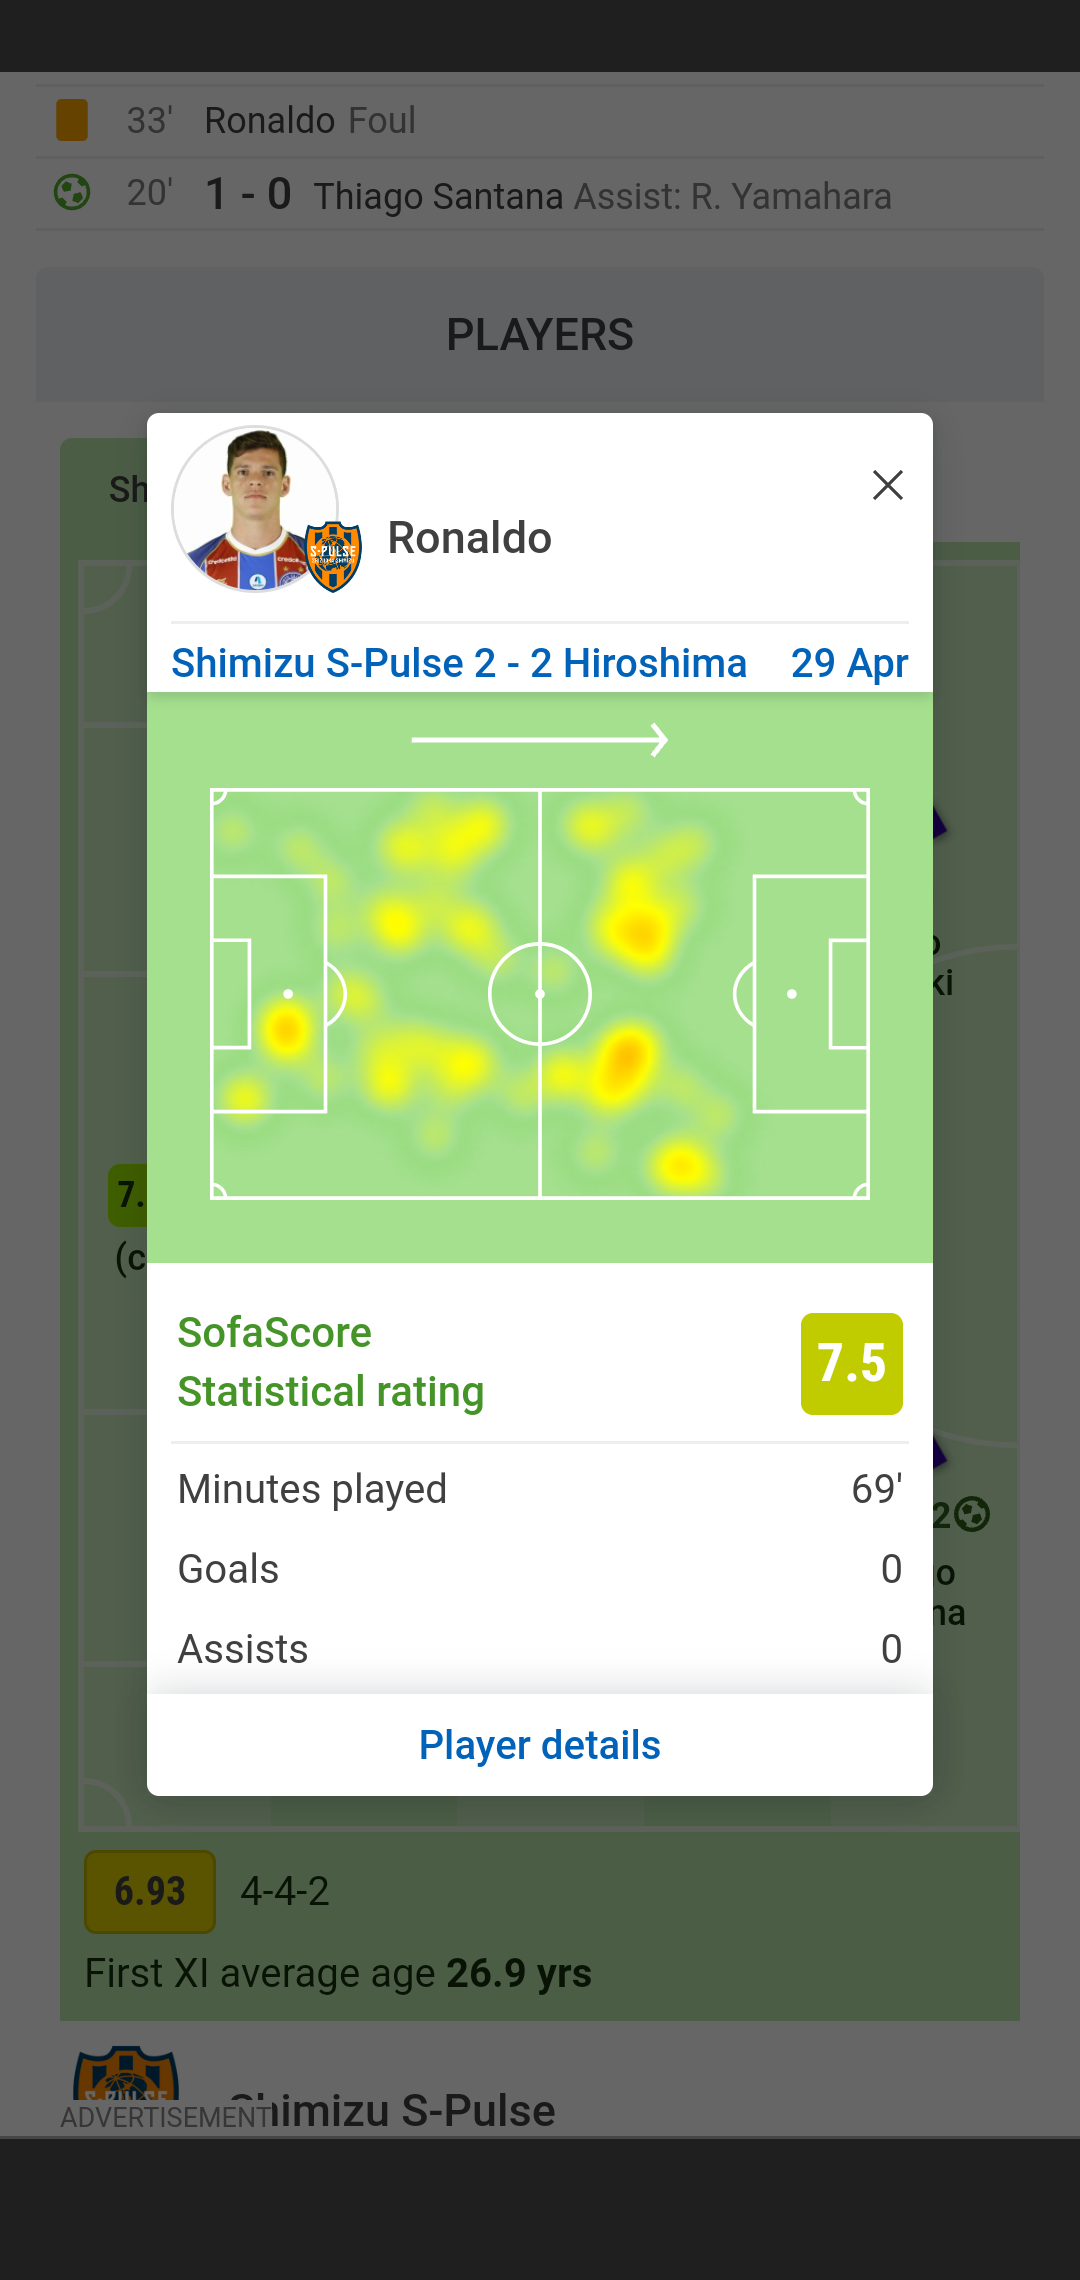Image resolution: width=1080 pixels, height=2280 pixels.
Task: Tap the goal ball icon at 20'
Action: 72,192
